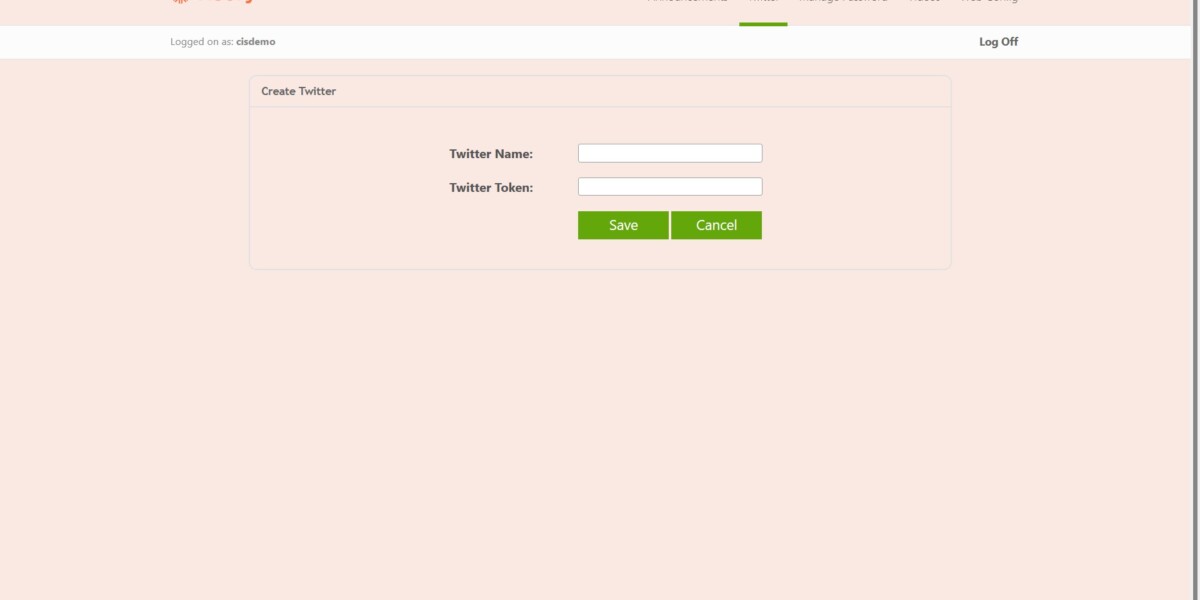The width and height of the screenshot is (1200, 600).
Task: Focus the Twitter Token text box
Action: coord(670,187)
